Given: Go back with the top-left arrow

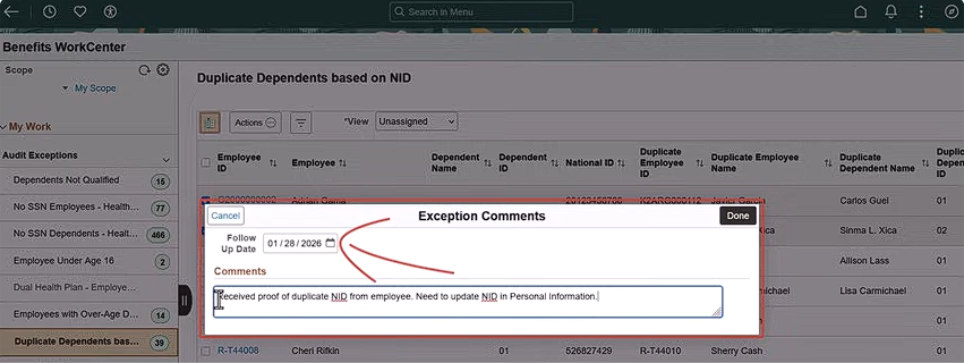Looking at the screenshot, I should coord(11,12).
